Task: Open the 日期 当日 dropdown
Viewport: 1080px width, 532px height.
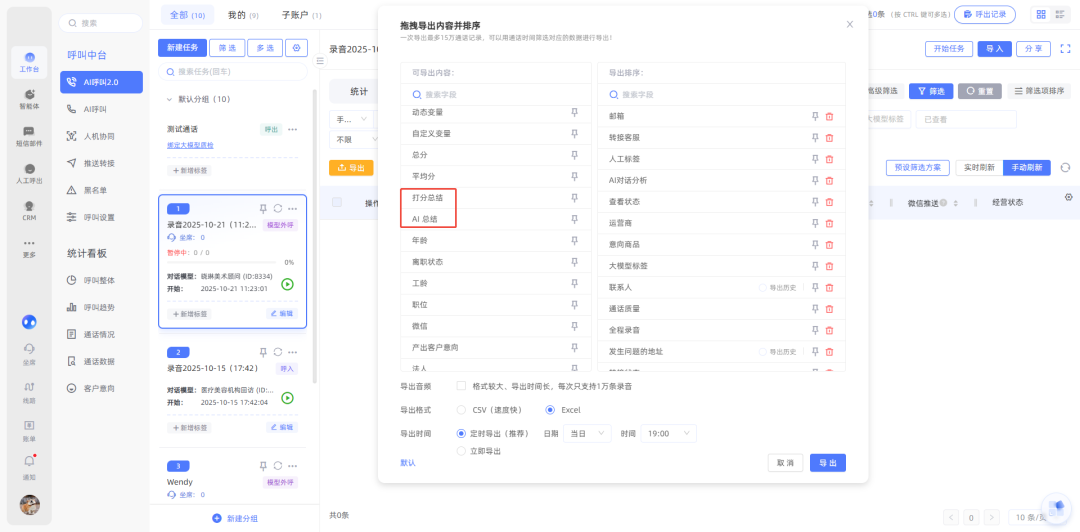Action: point(588,433)
